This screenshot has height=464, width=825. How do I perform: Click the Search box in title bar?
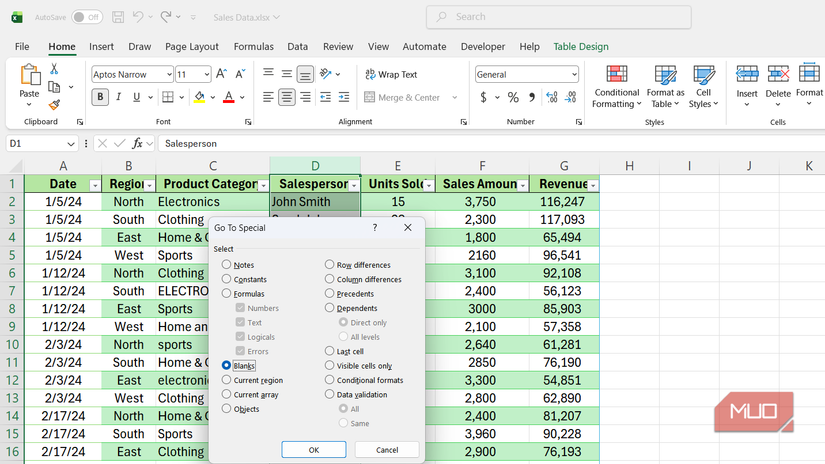tap(559, 17)
